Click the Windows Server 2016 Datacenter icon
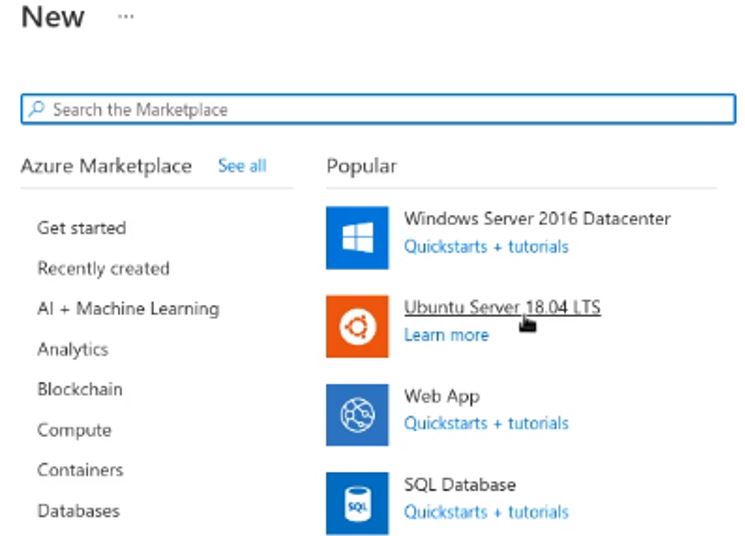 point(357,238)
